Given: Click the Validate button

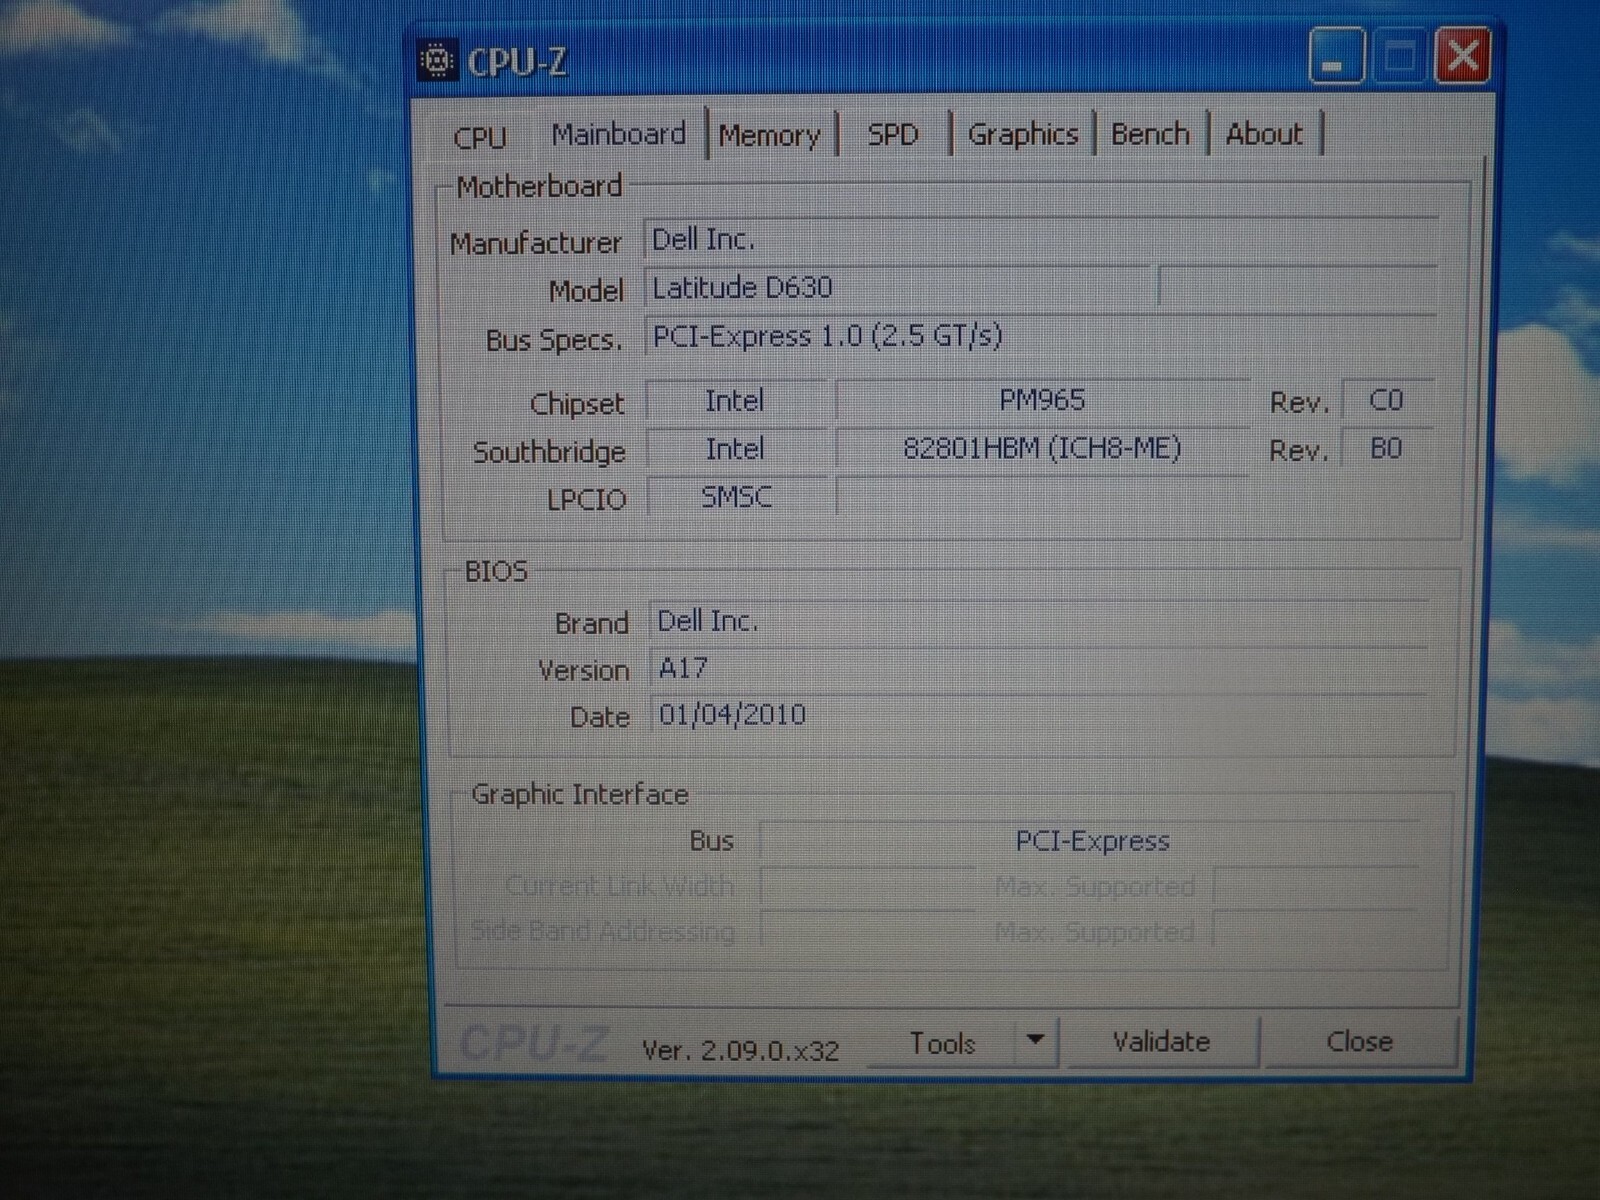Looking at the screenshot, I should pyautogui.click(x=1161, y=1042).
